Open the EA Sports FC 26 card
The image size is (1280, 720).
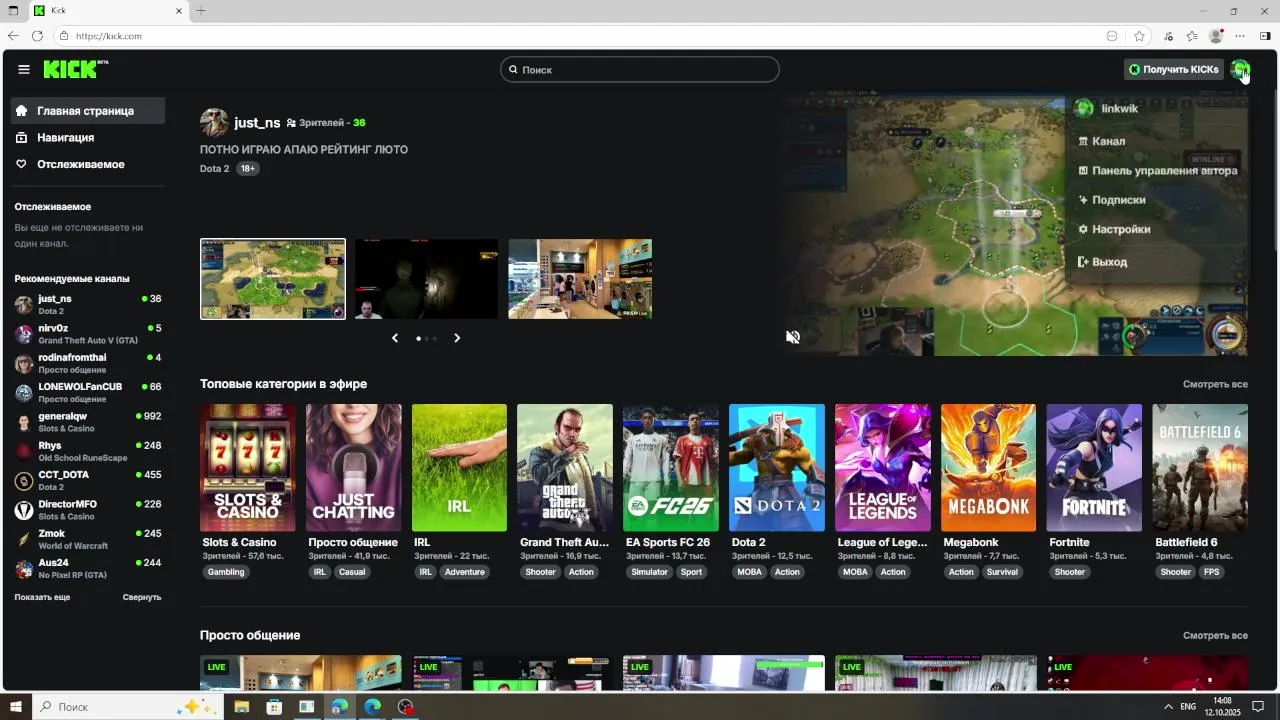point(671,468)
